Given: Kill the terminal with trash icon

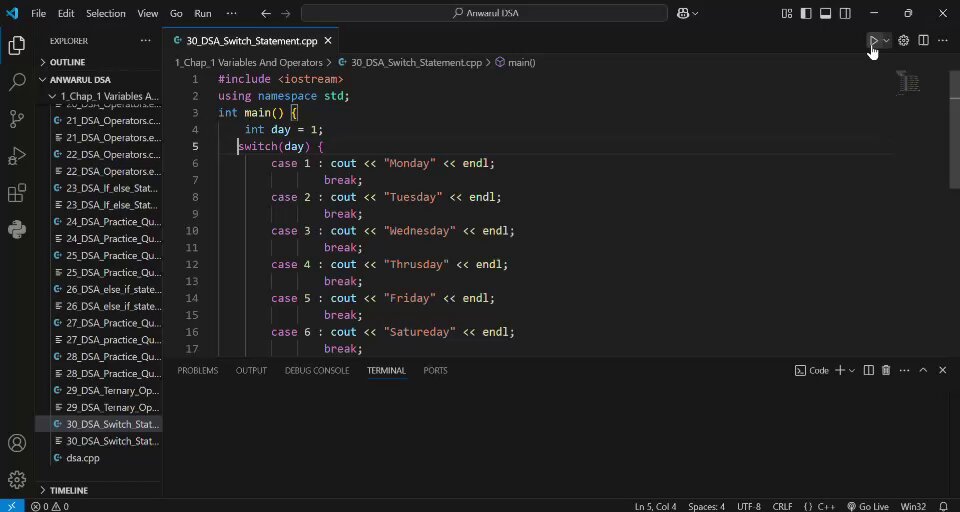Looking at the screenshot, I should tap(886, 370).
